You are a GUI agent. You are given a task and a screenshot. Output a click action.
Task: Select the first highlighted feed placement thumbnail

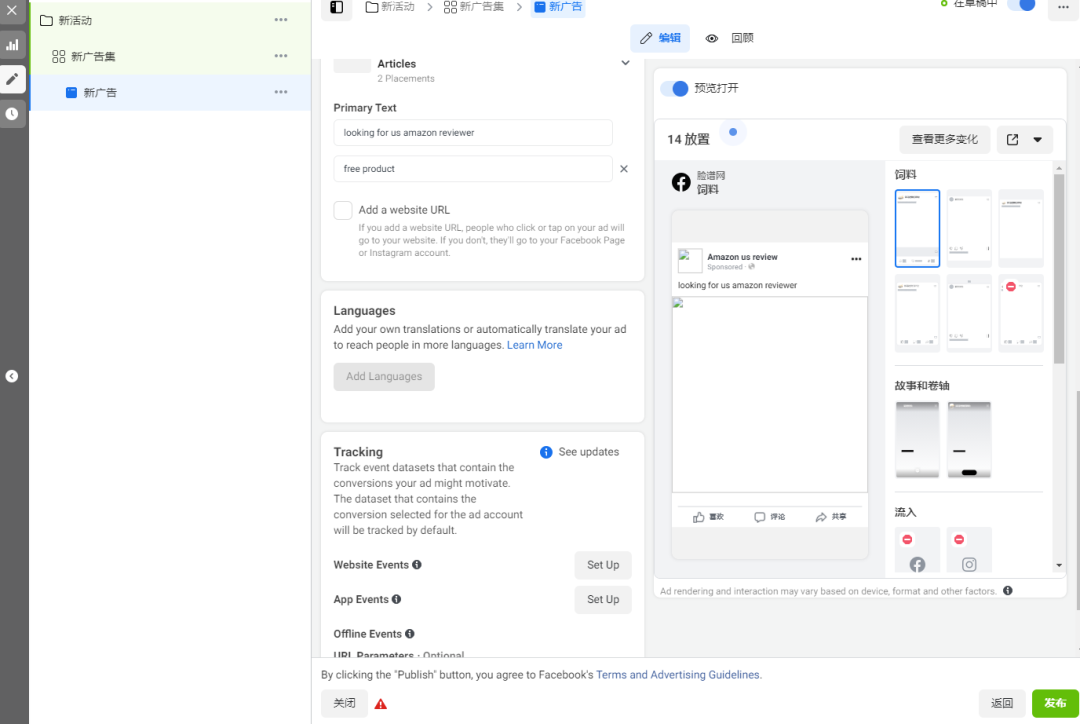pyautogui.click(x=917, y=229)
